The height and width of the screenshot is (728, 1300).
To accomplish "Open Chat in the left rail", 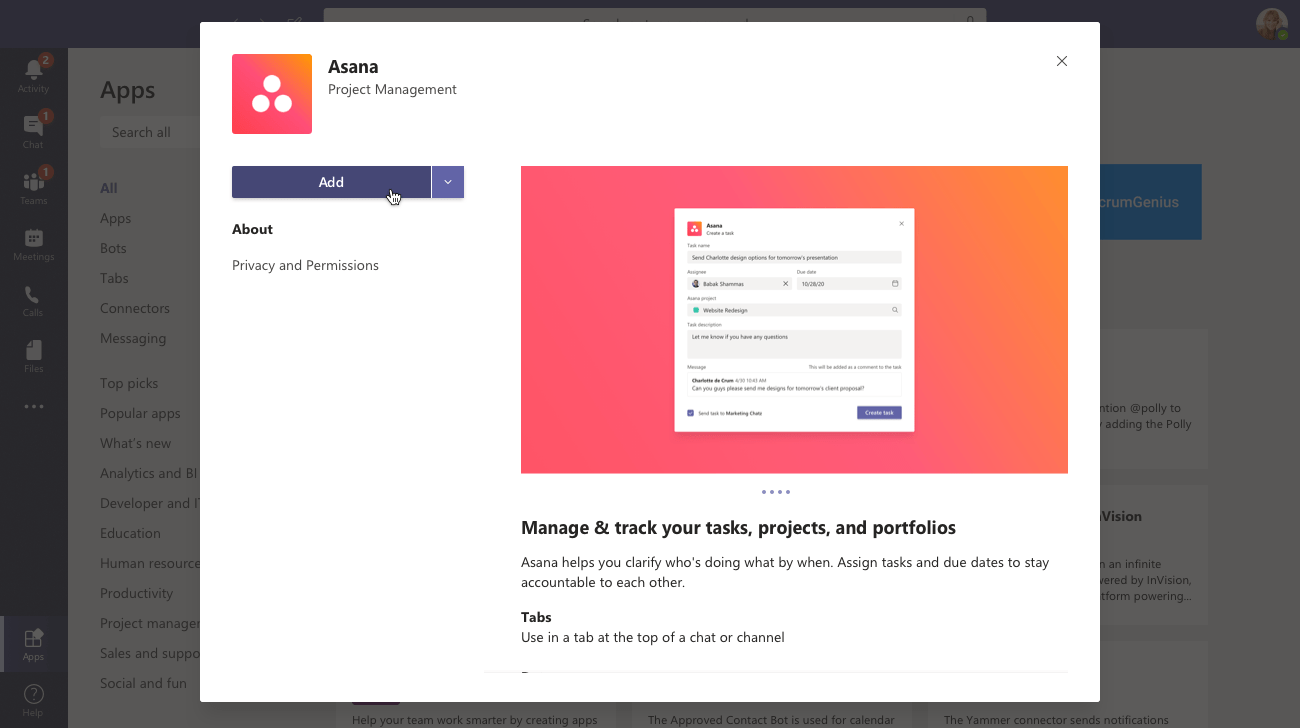I will click(x=33, y=131).
